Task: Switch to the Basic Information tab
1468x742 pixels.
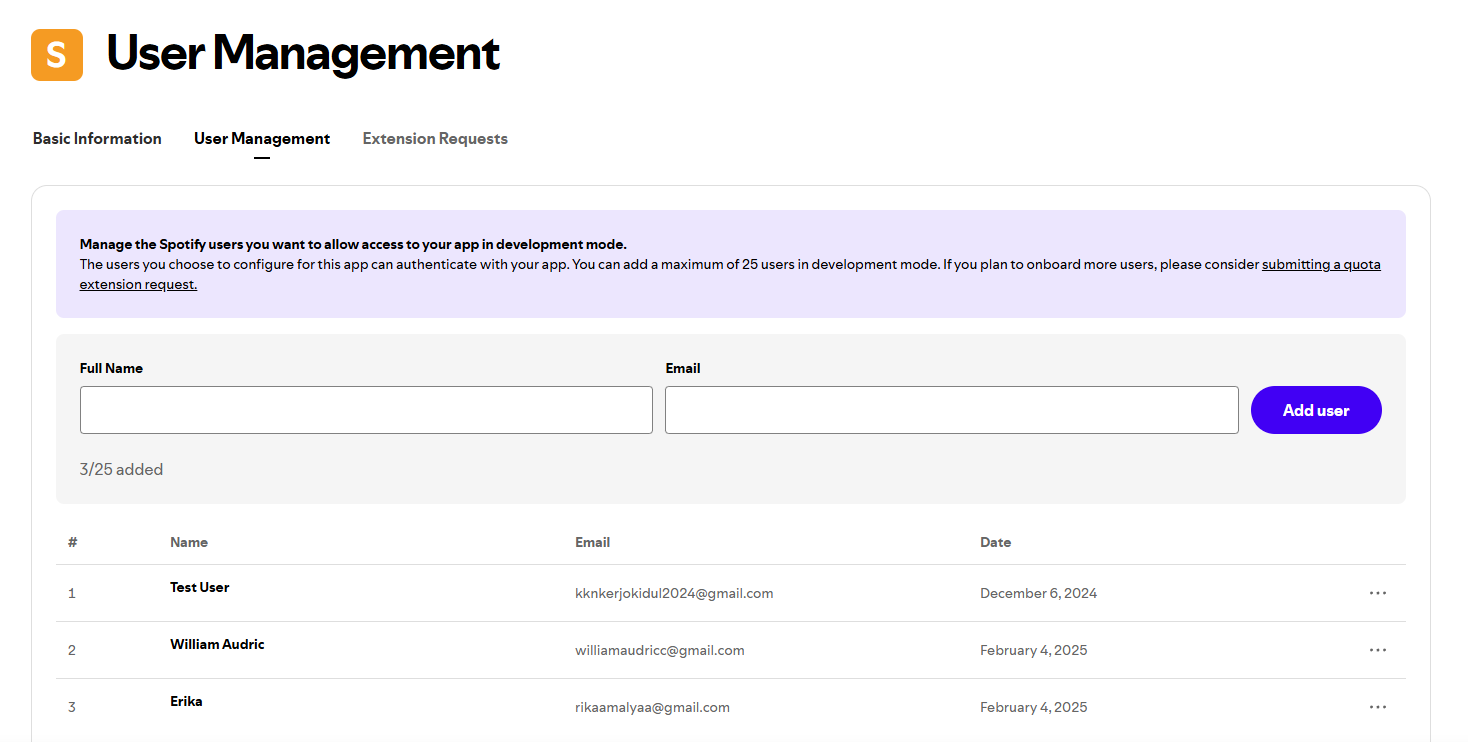Action: pyautogui.click(x=96, y=138)
